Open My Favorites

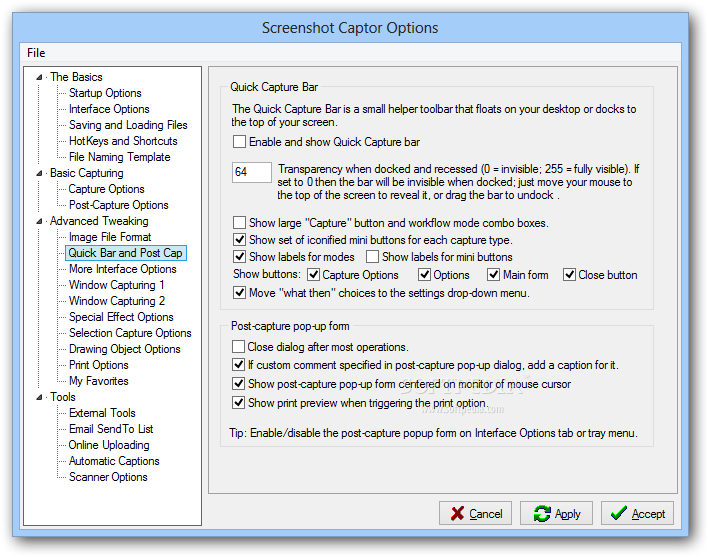(99, 381)
